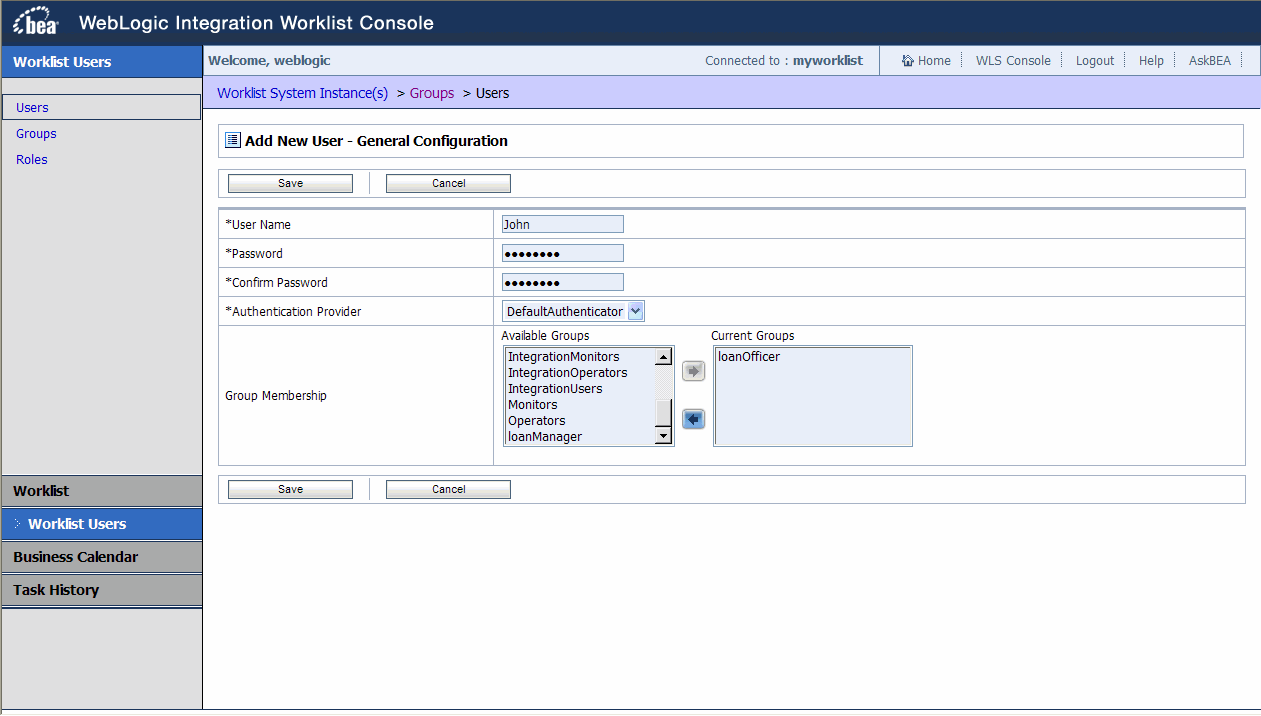The image size is (1261, 716).
Task: Click Logout link
Action: click(1095, 61)
